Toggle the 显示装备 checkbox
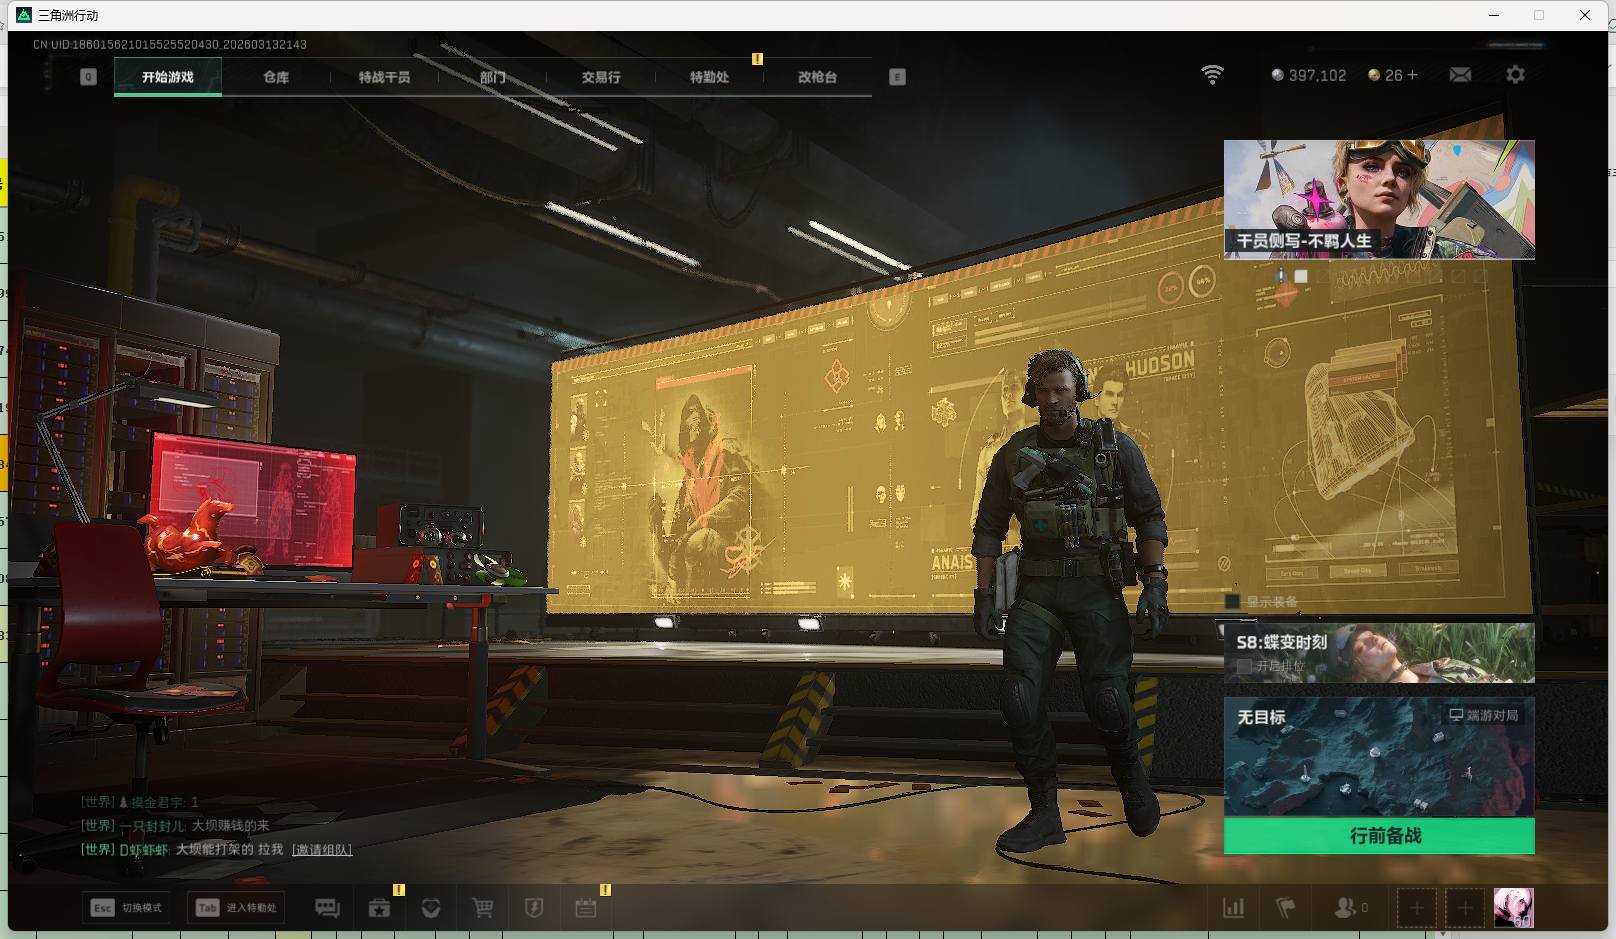The width and height of the screenshot is (1616, 939). point(1233,602)
